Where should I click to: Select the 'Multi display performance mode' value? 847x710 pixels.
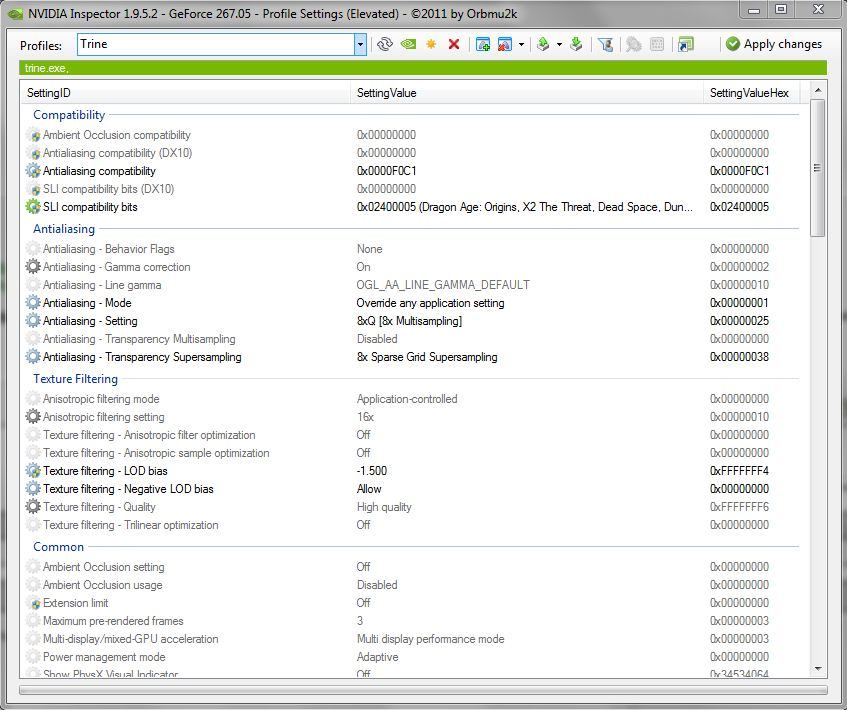pos(430,639)
